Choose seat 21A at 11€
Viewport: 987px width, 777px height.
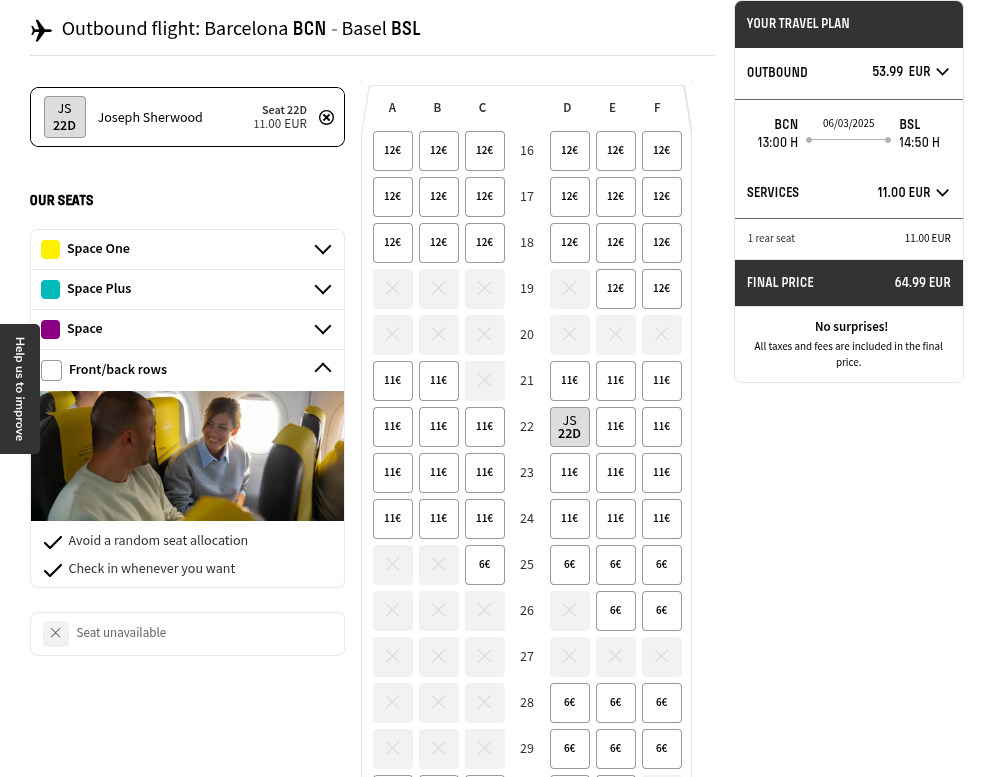pos(393,381)
